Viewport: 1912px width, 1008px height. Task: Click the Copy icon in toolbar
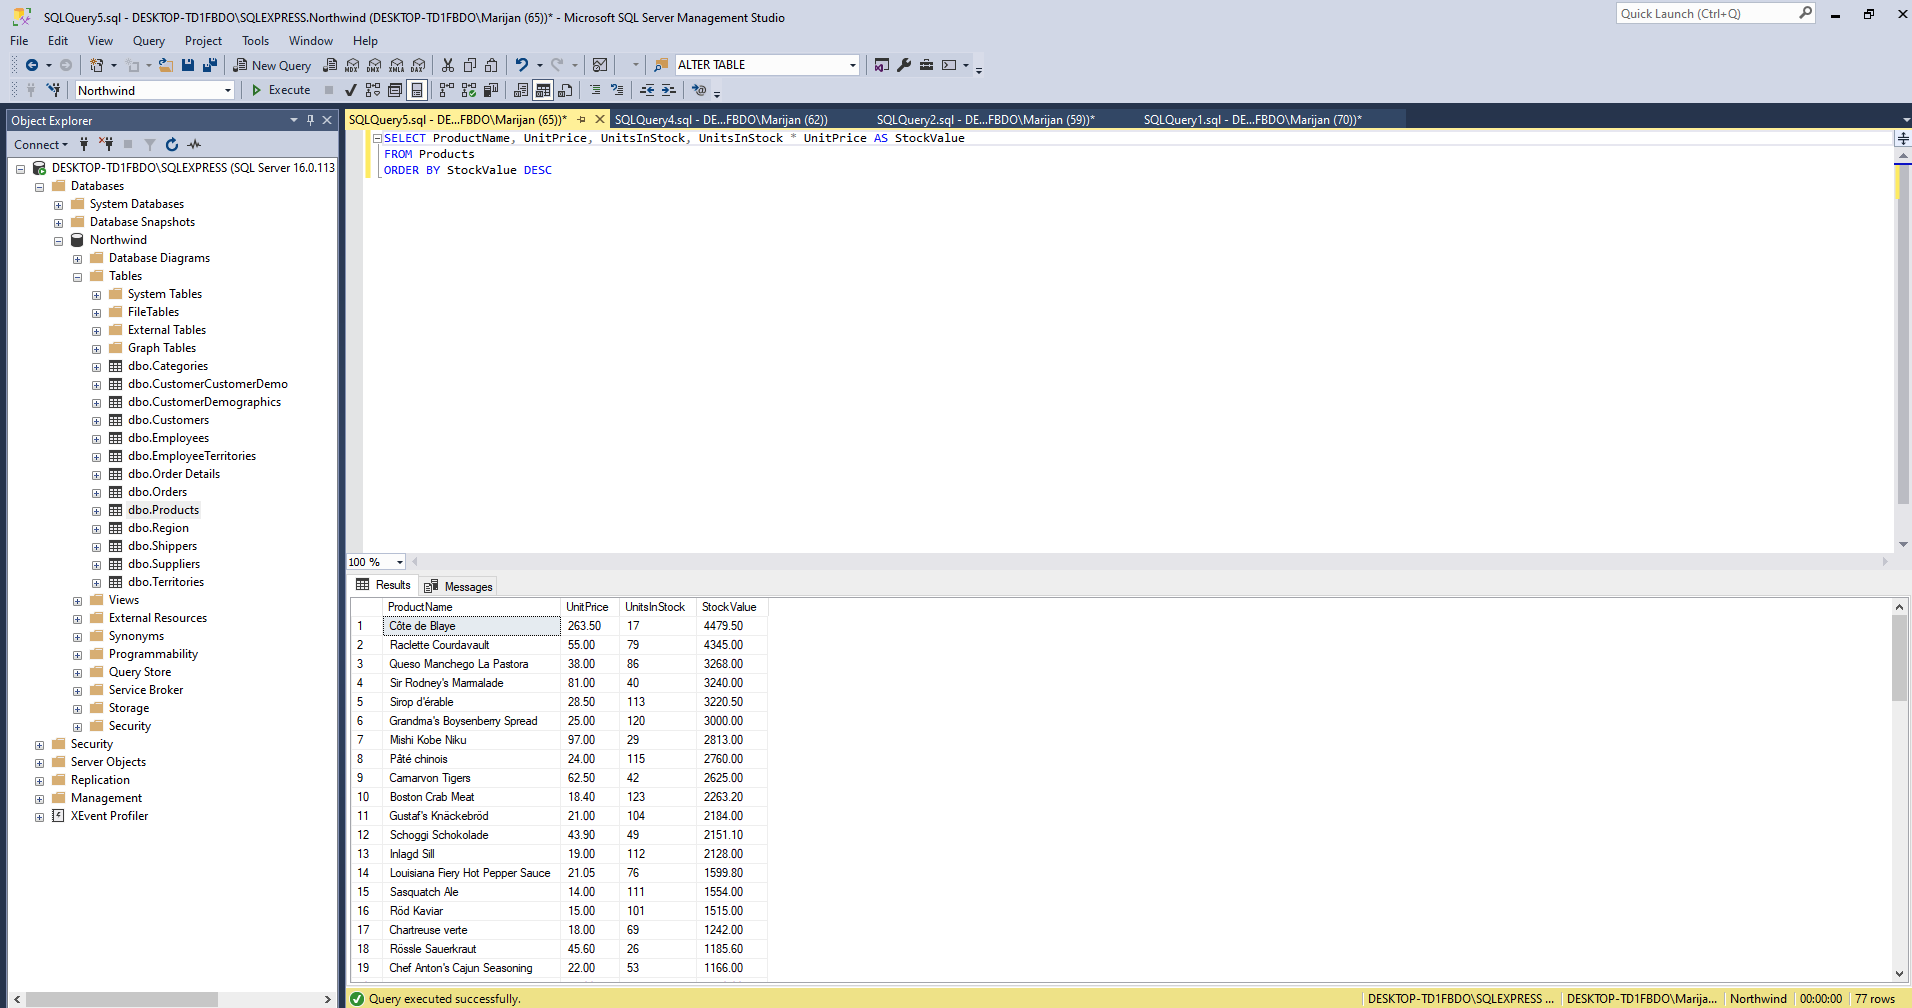point(470,65)
